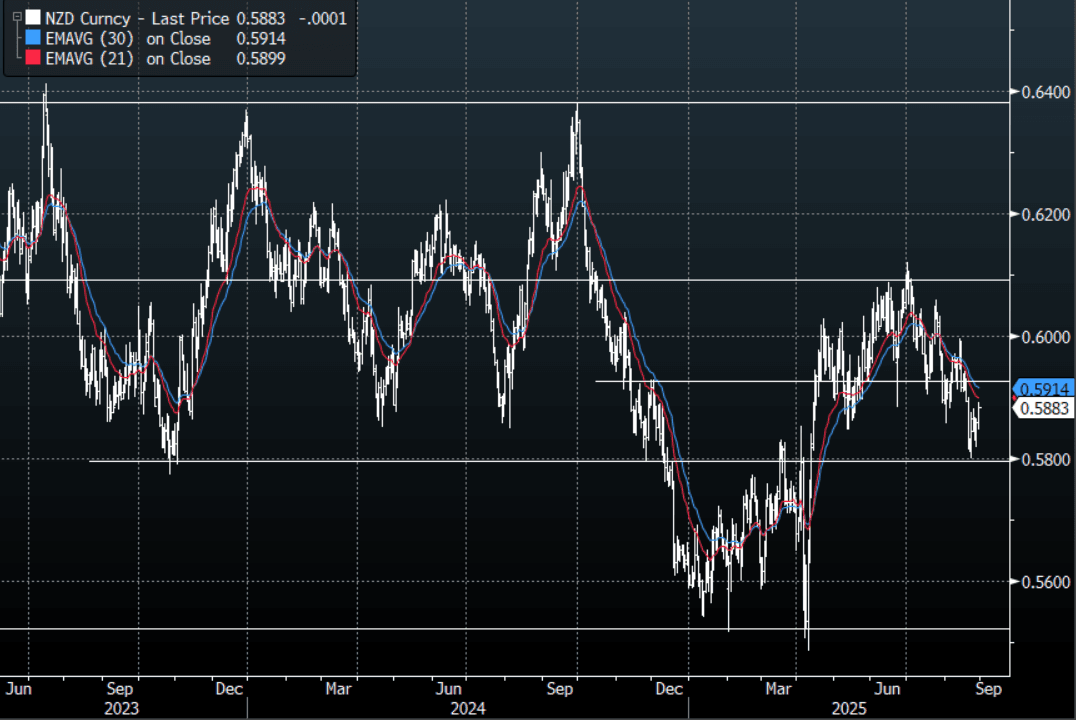Screen dimensions: 1076x720
Task: Click the blue EMAVG (30) color swatch
Action: point(33,39)
